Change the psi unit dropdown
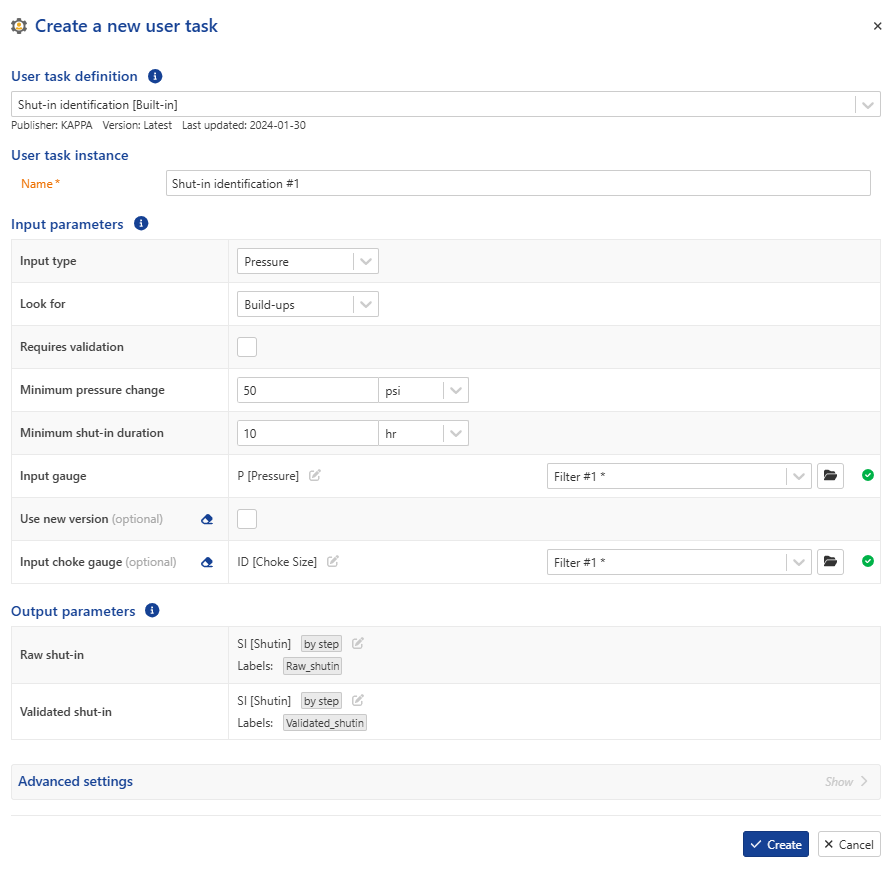This screenshot has height=870, width=891. [423, 390]
